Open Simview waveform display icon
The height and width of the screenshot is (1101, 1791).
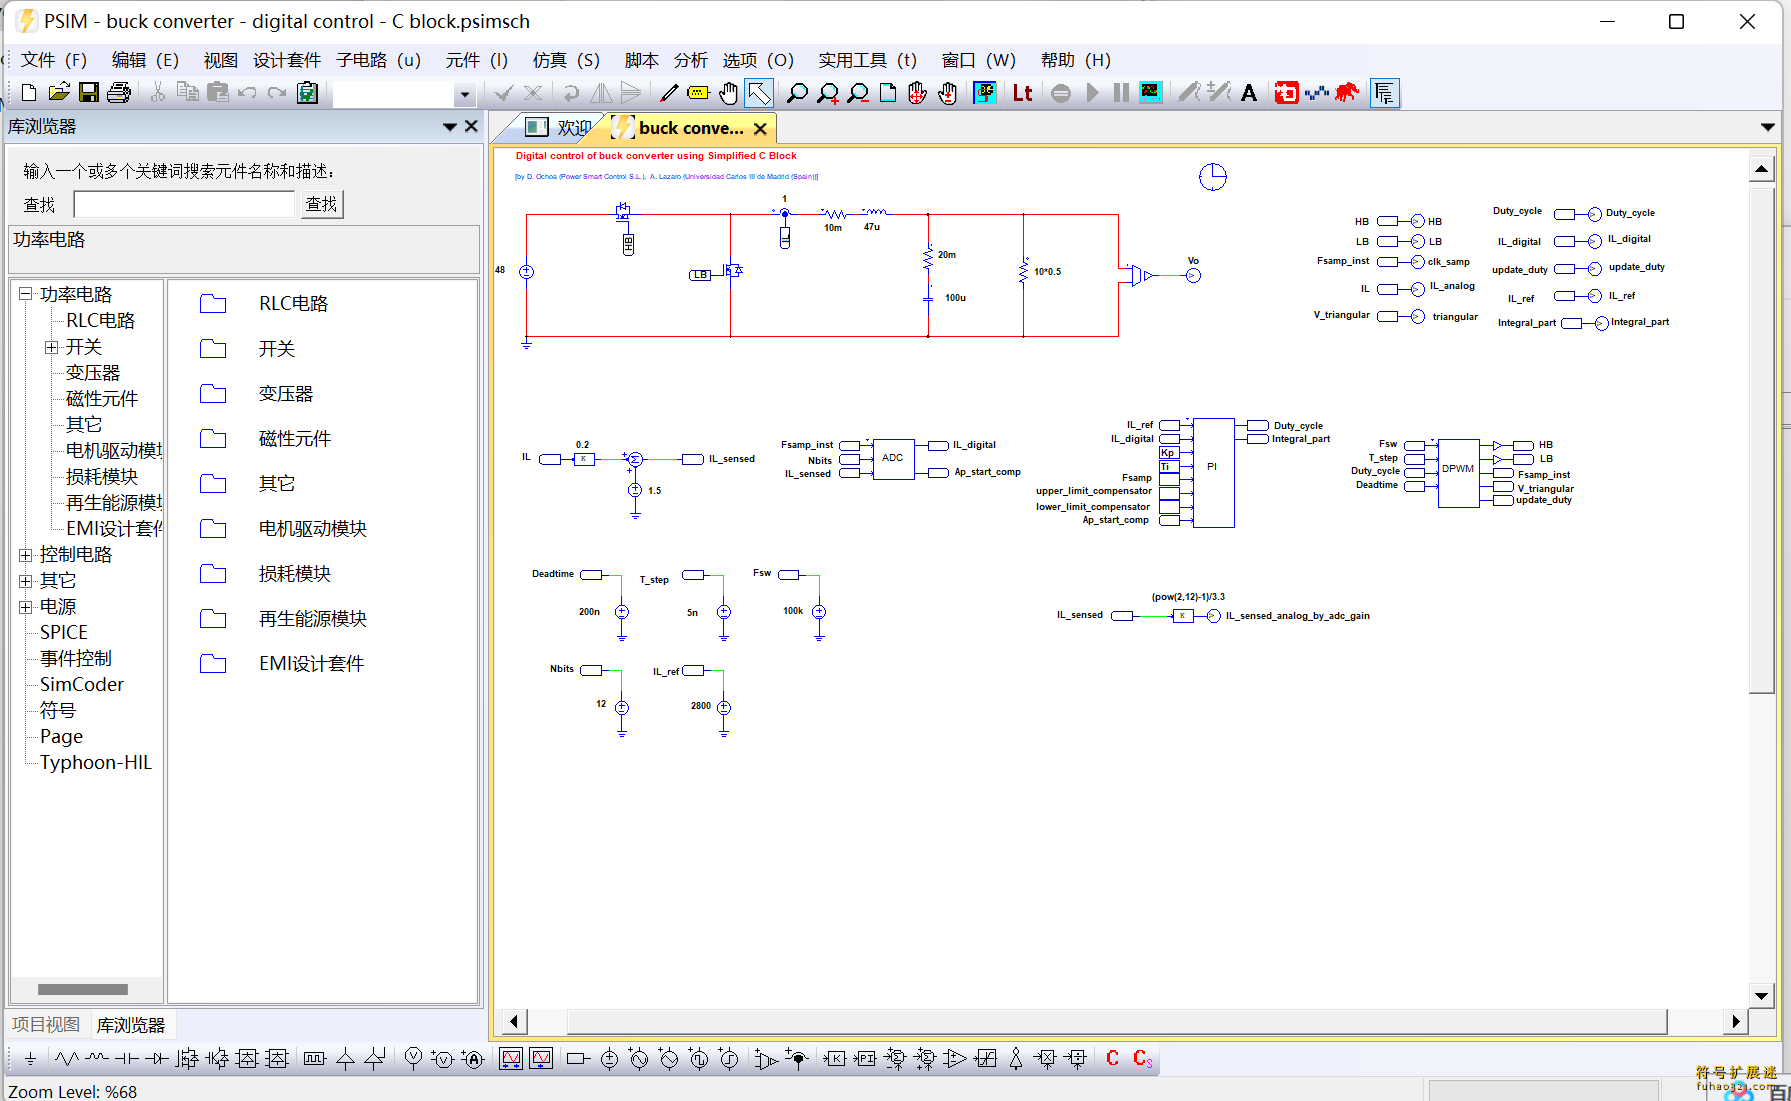pyautogui.click(x=1150, y=93)
